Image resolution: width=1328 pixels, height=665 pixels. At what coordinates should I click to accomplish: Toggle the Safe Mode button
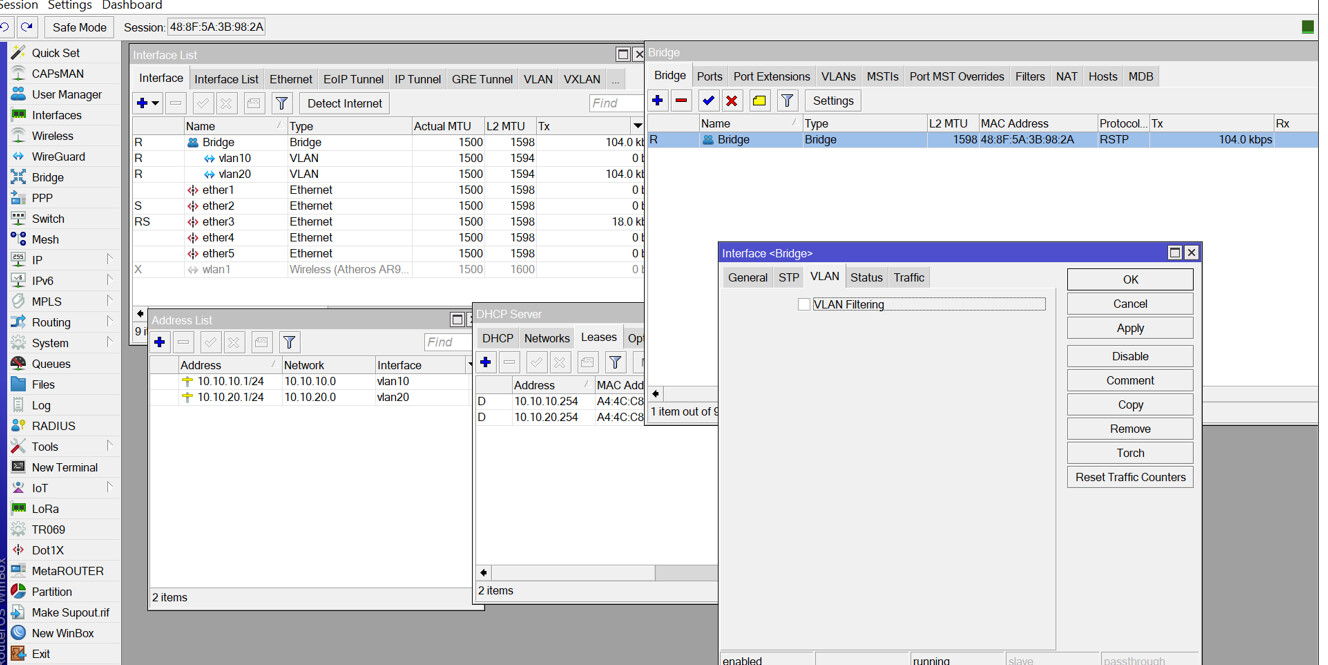(79, 27)
